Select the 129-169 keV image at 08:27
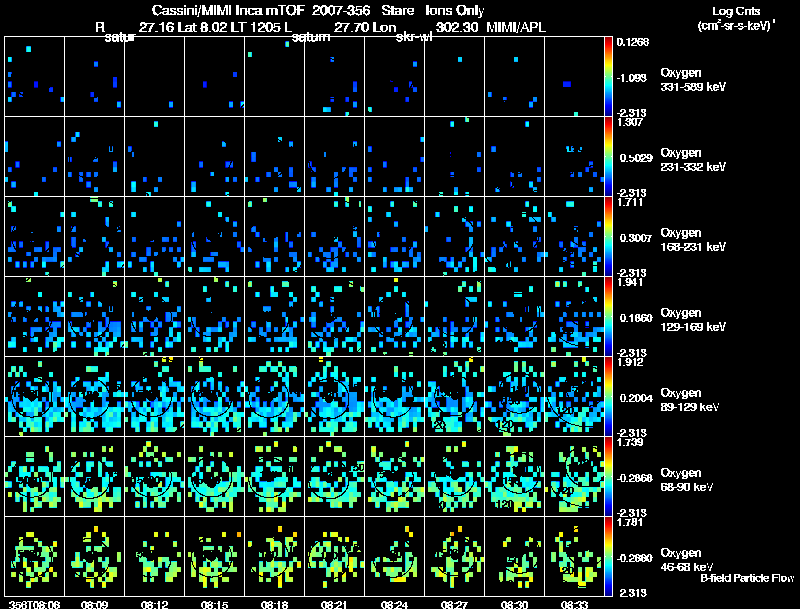The height and width of the screenshot is (609, 800). [455, 317]
